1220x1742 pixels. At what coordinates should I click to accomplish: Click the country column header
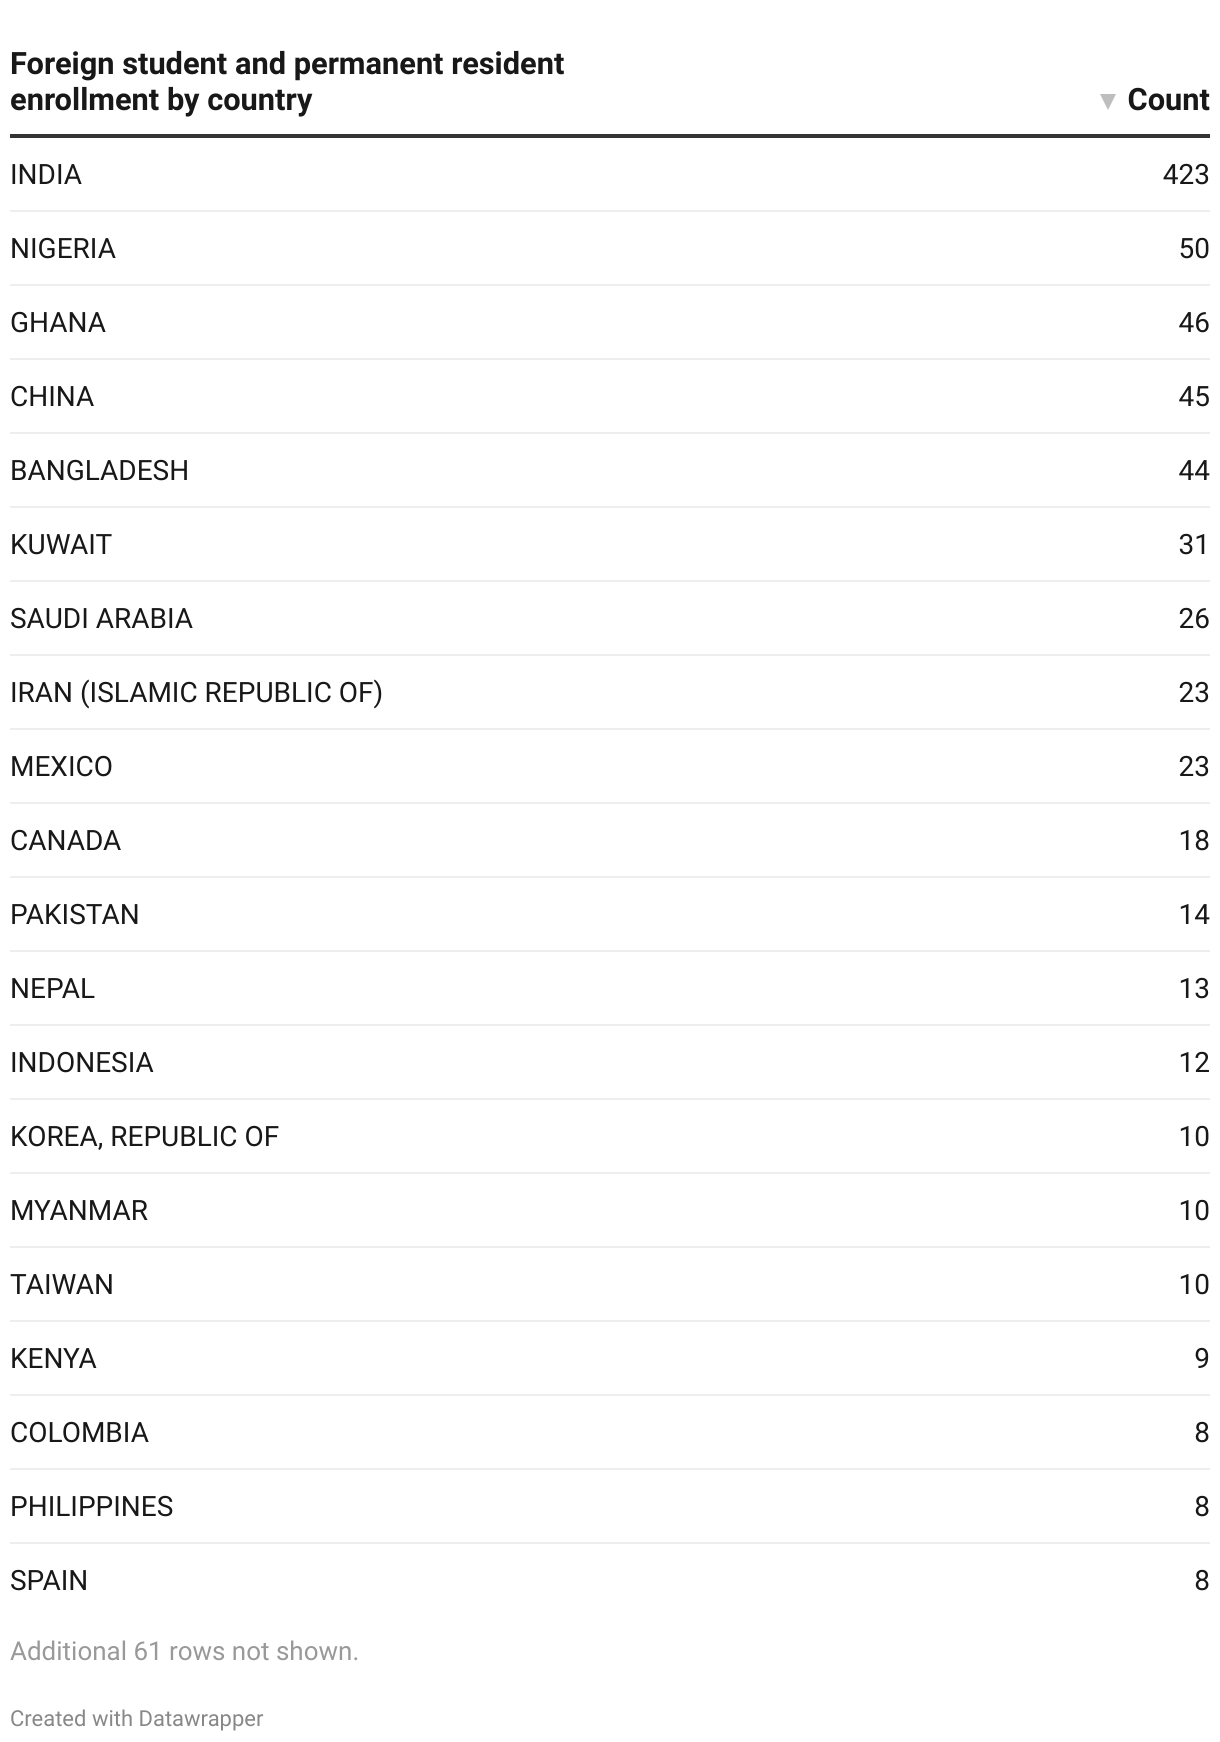(287, 82)
